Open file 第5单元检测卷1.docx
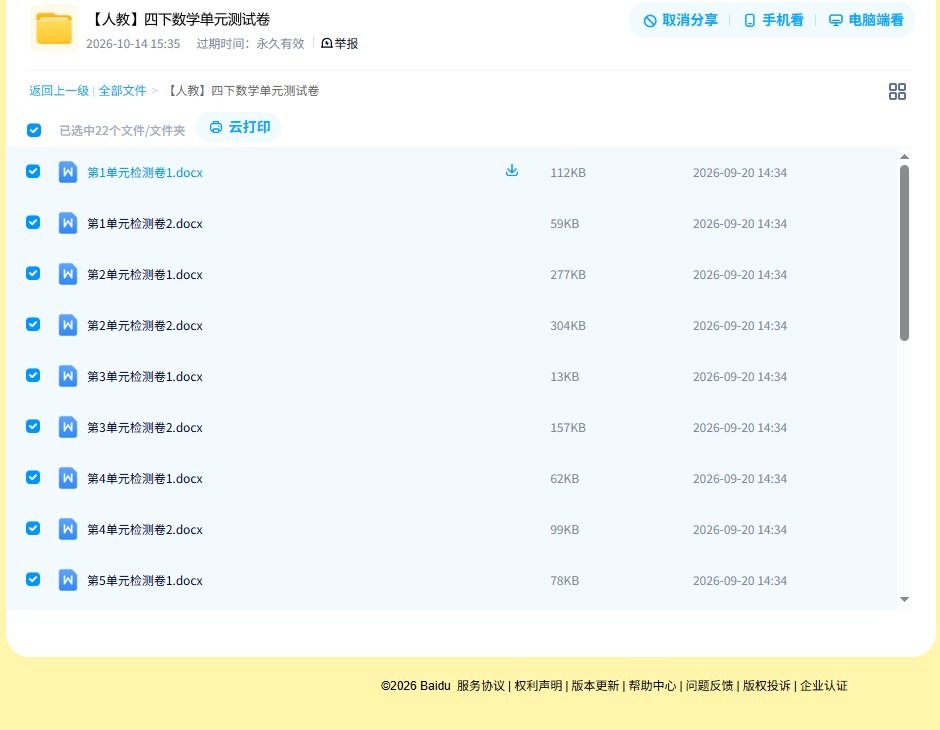The height and width of the screenshot is (730, 940). pyautogui.click(x=145, y=580)
